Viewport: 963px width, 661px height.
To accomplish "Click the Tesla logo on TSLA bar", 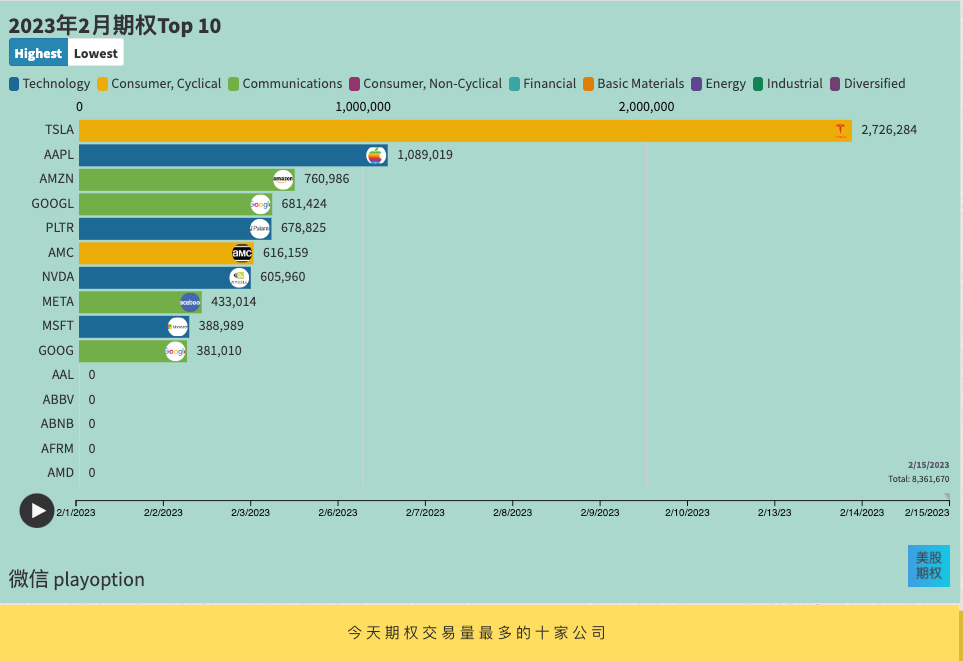I will (x=840, y=130).
